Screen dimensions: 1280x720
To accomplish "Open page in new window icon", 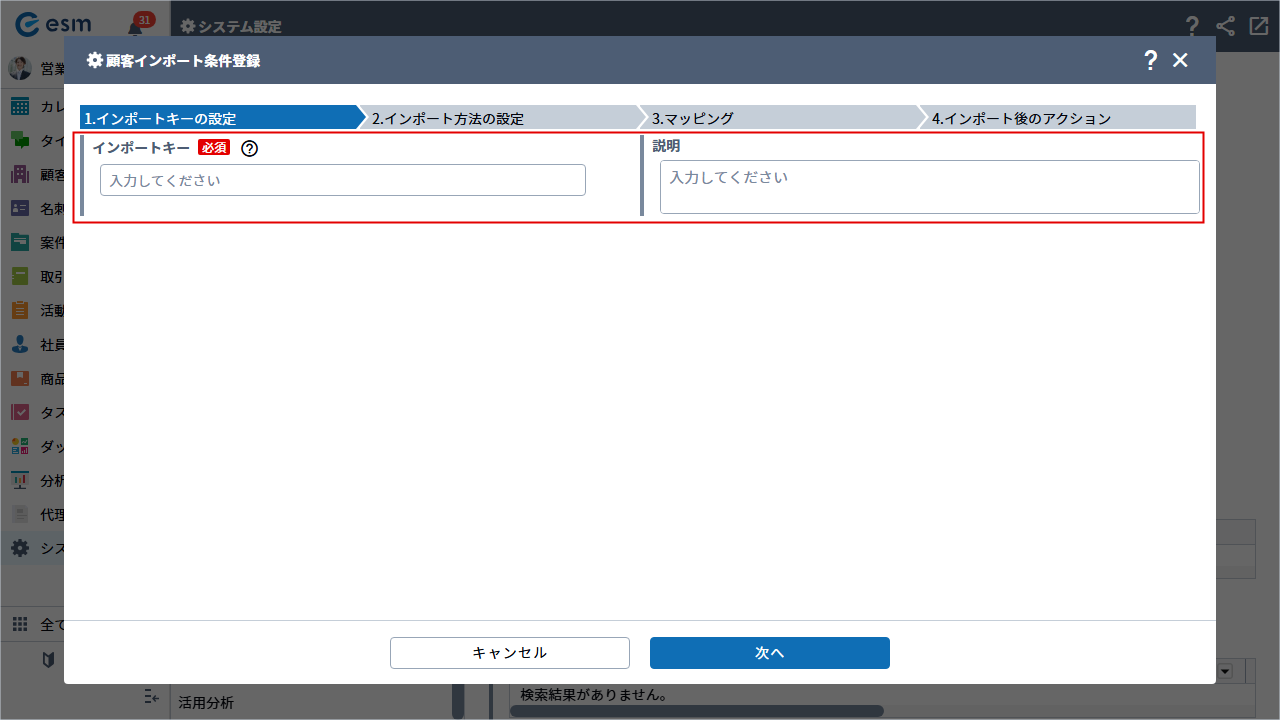I will (x=1258, y=27).
